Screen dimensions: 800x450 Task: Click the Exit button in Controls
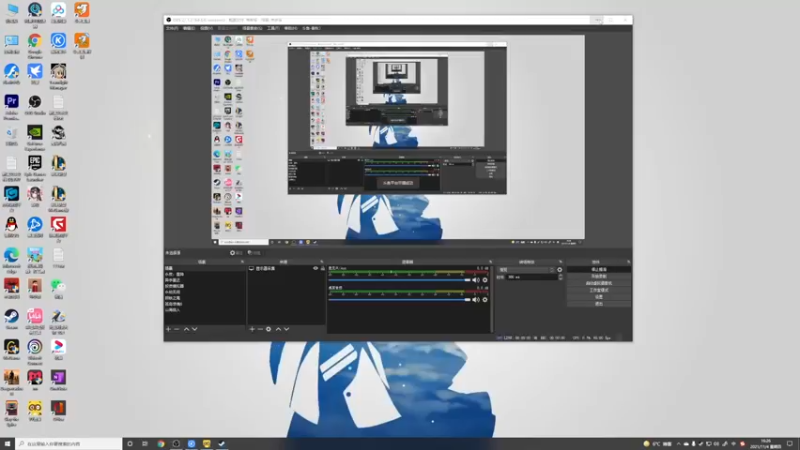point(599,304)
